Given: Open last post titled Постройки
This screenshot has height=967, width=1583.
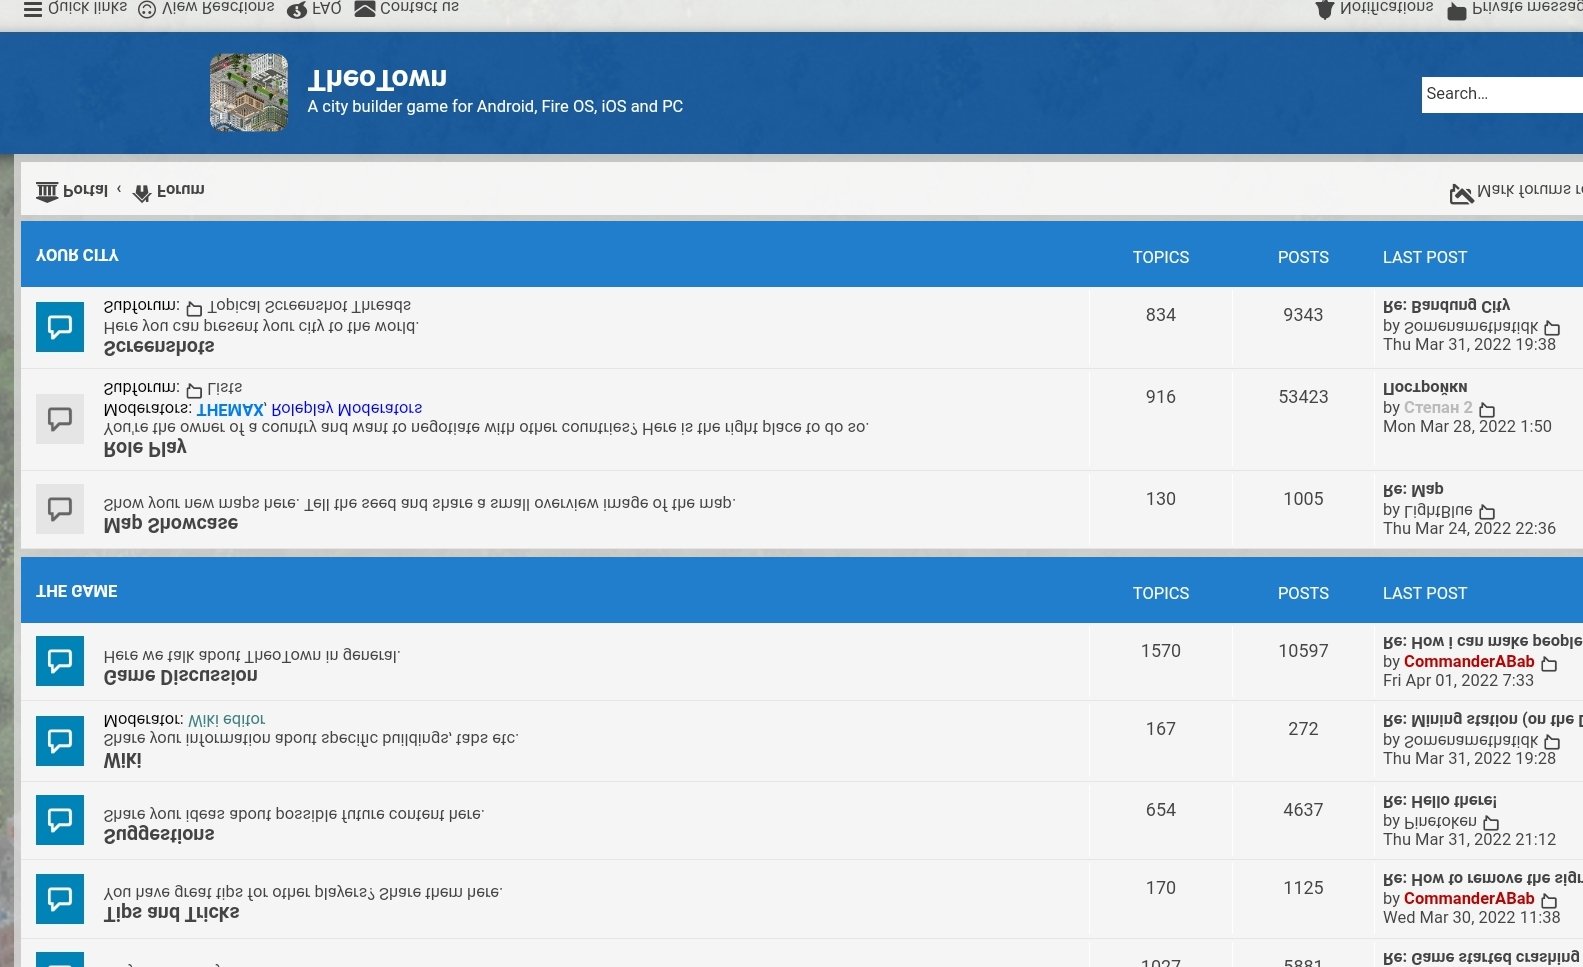Looking at the screenshot, I should point(1425,387).
